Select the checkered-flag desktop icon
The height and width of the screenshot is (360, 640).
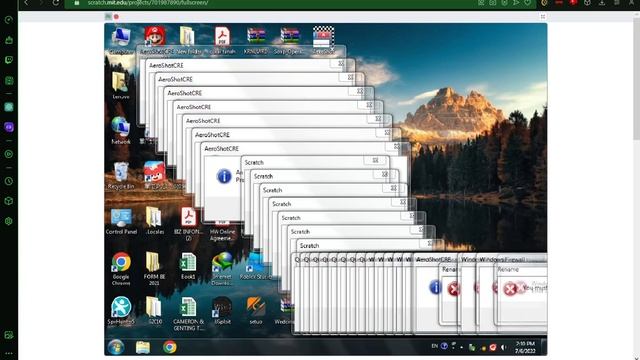click(x=323, y=40)
